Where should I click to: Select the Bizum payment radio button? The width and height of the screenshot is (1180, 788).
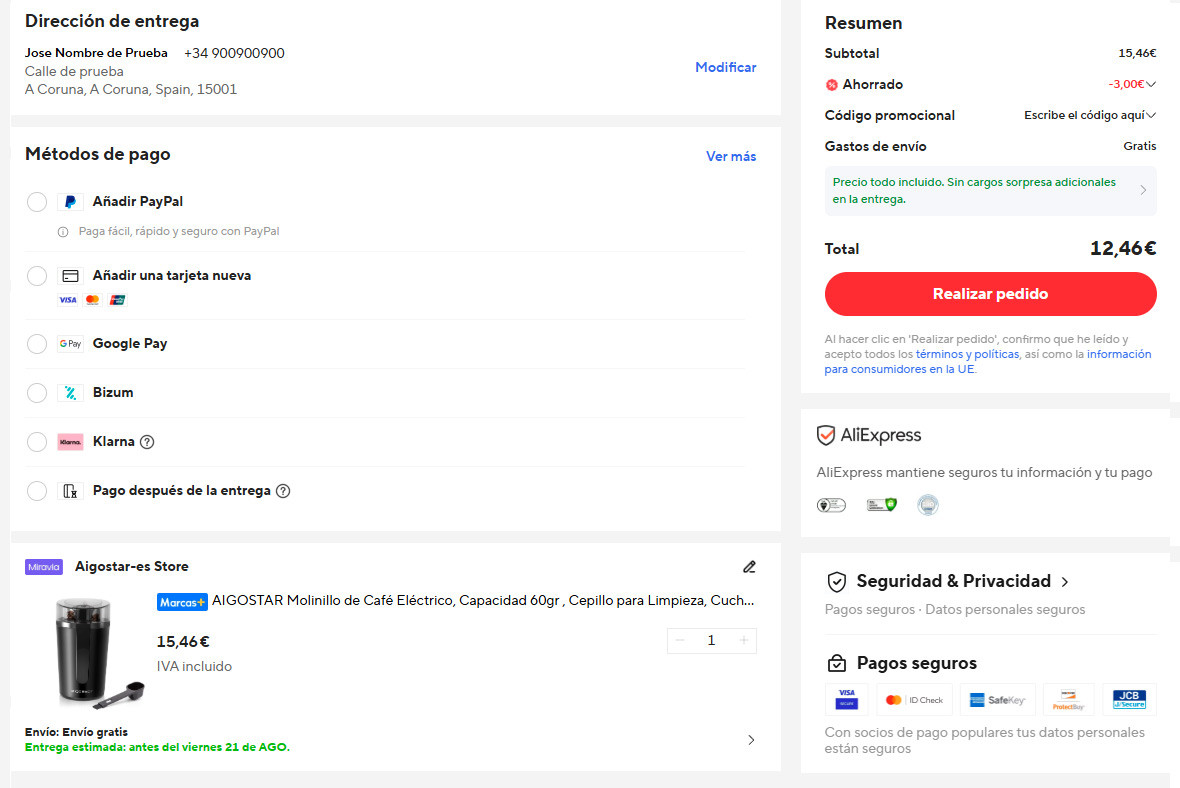(37, 393)
